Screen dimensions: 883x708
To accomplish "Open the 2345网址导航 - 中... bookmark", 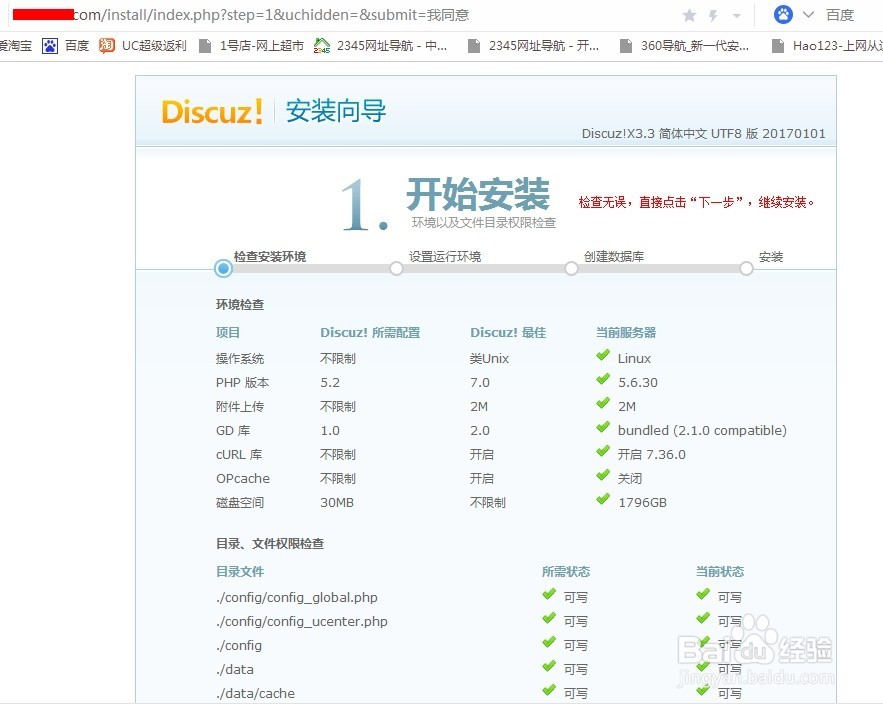I will [x=392, y=46].
